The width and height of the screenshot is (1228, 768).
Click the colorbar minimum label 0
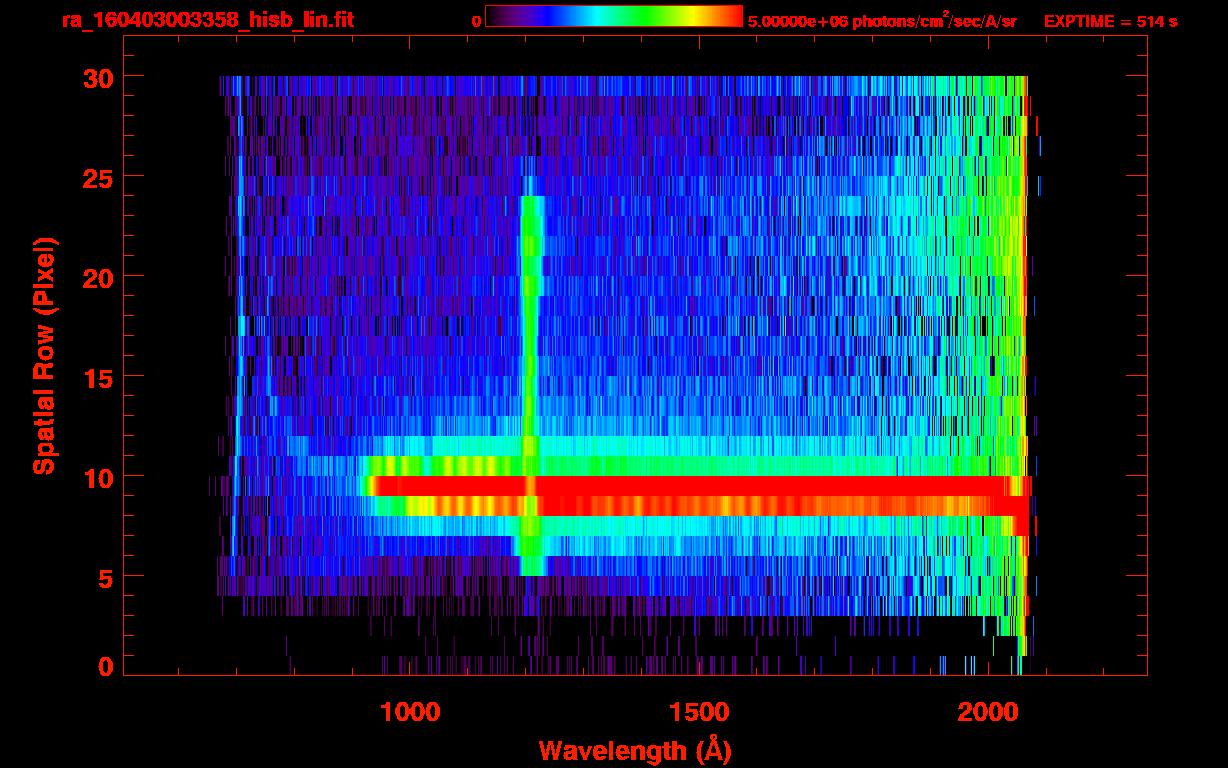[x=477, y=21]
